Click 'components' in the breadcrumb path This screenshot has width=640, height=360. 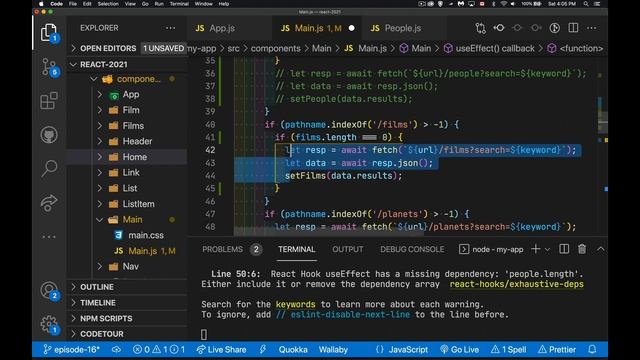coord(276,48)
